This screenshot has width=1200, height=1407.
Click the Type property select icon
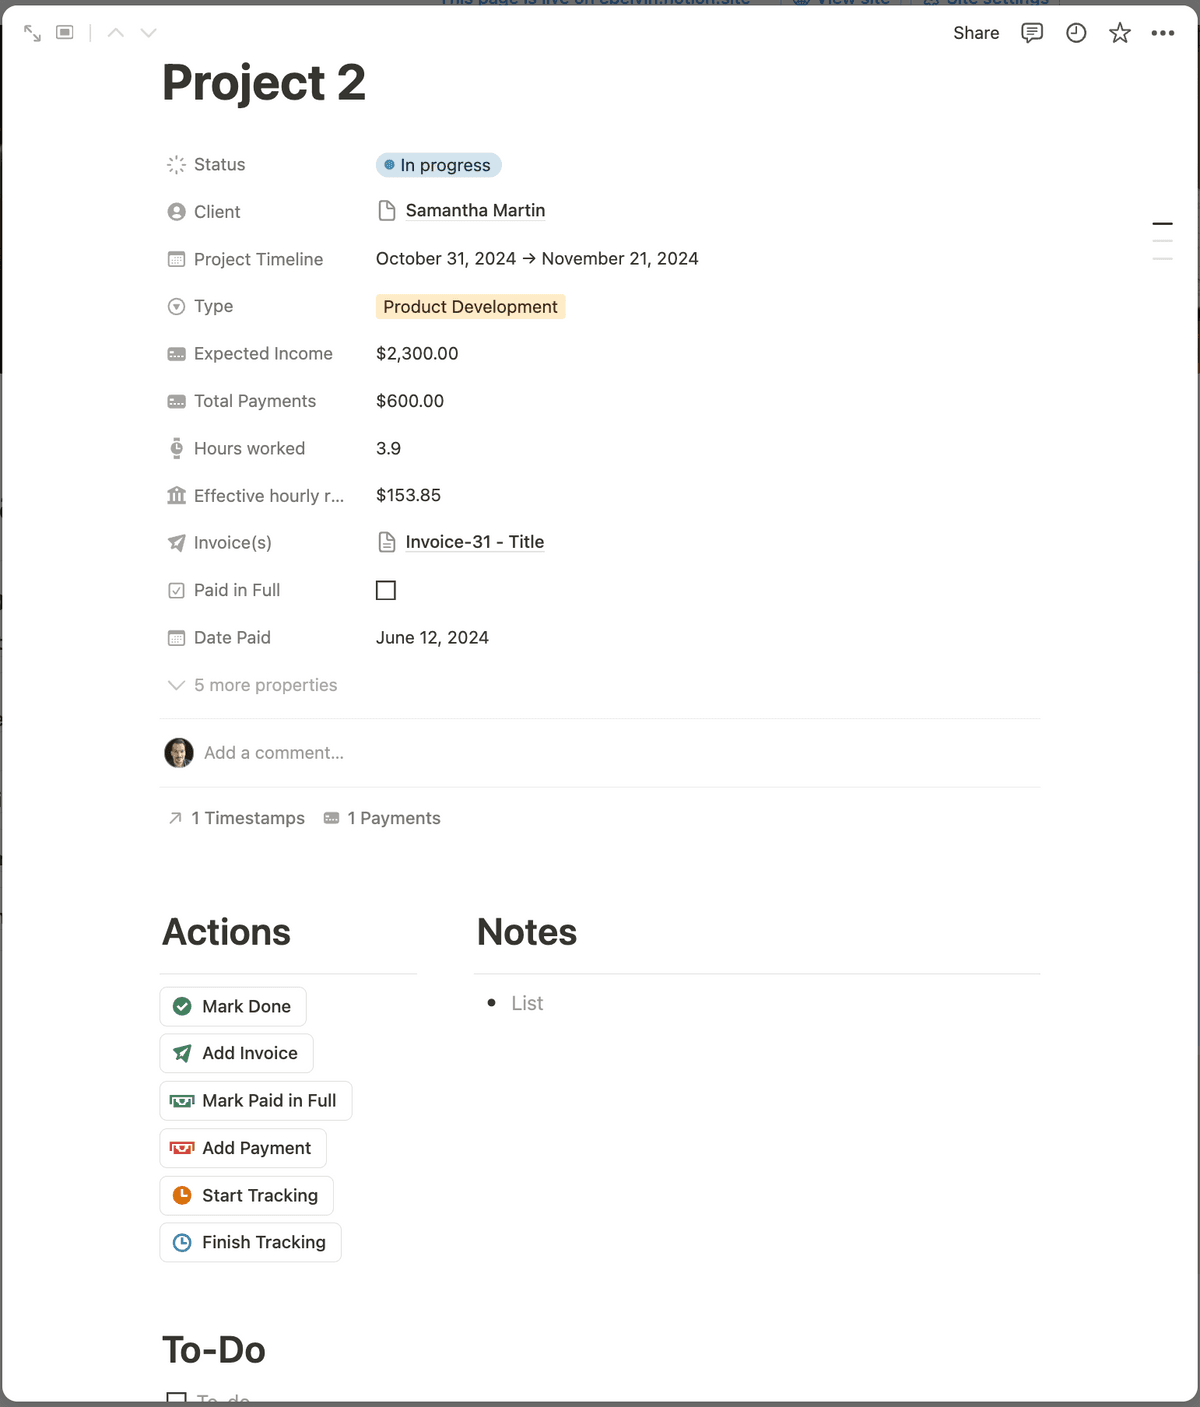point(176,306)
